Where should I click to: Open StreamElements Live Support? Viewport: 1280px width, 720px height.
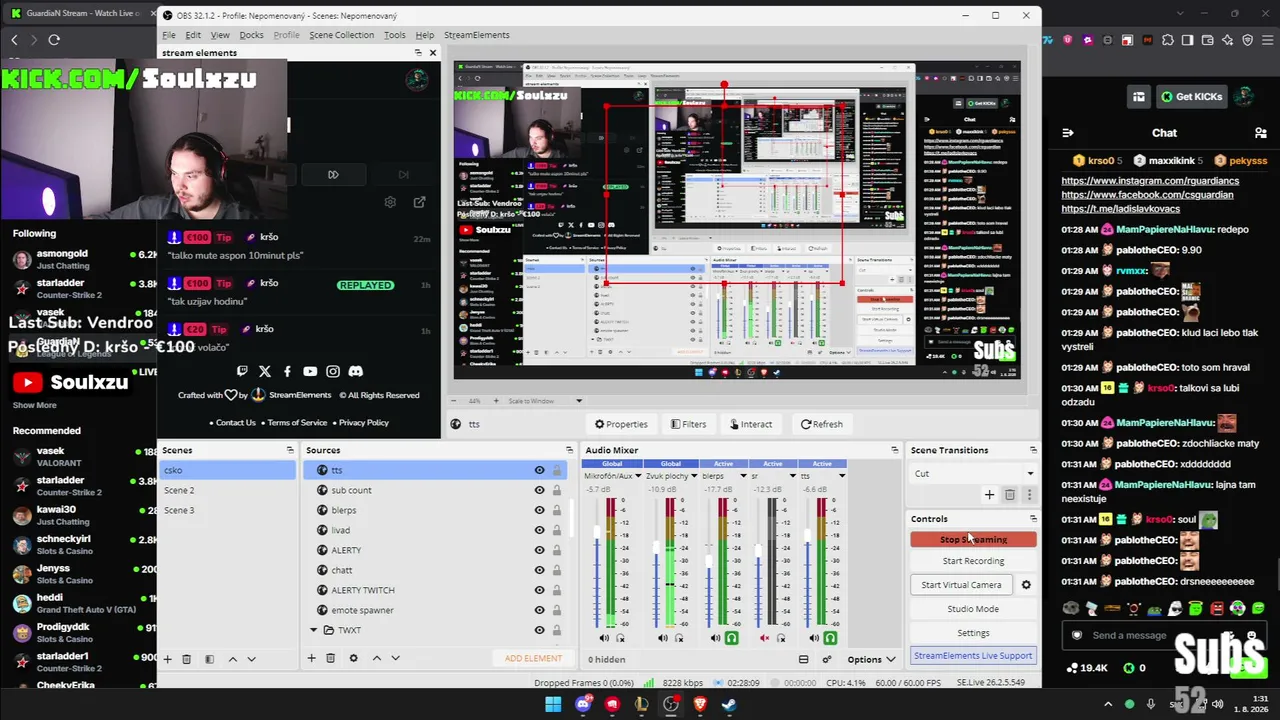[x=973, y=656]
